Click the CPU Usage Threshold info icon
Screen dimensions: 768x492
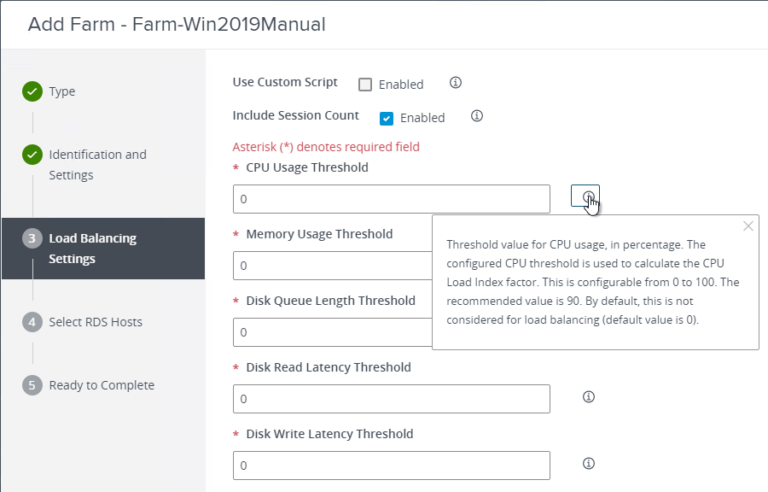coord(585,197)
